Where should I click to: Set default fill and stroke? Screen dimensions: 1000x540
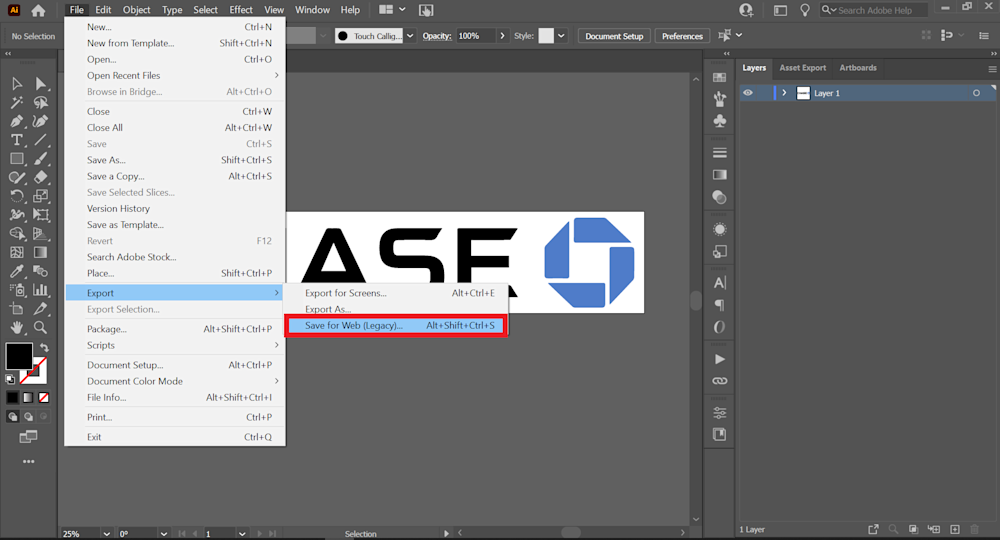tap(10, 379)
